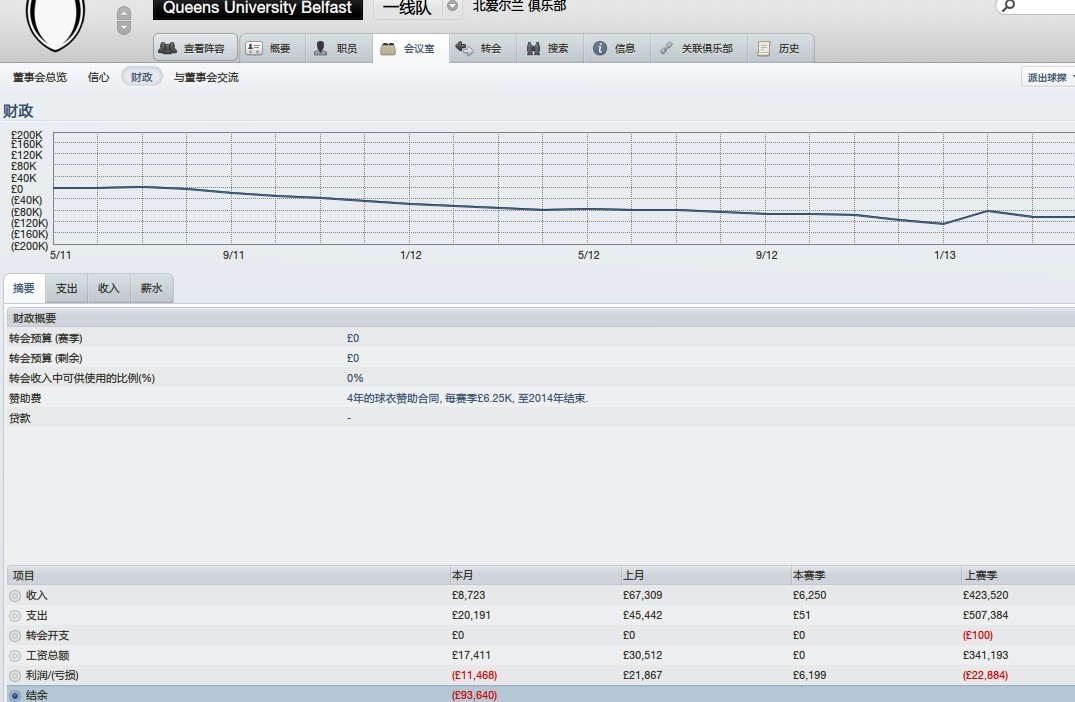Viewport: 1075px width, 702px height.
Task: Select the 工资总额 total wages radio button
Action: click(x=15, y=656)
